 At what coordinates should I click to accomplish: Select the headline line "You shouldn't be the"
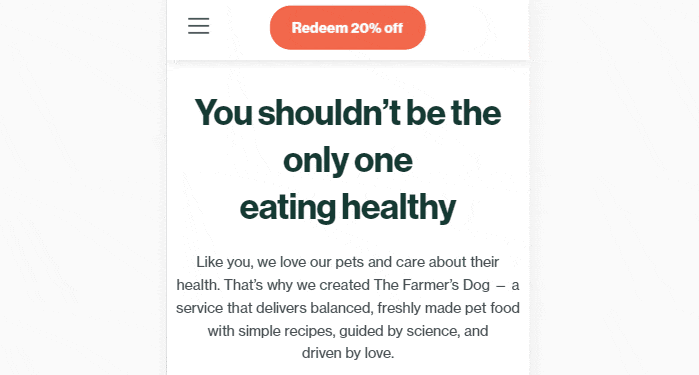[x=348, y=113]
